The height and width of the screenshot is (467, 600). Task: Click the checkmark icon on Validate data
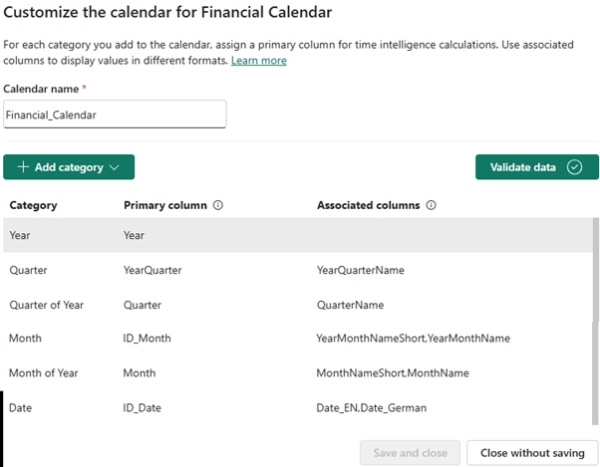tap(574, 167)
